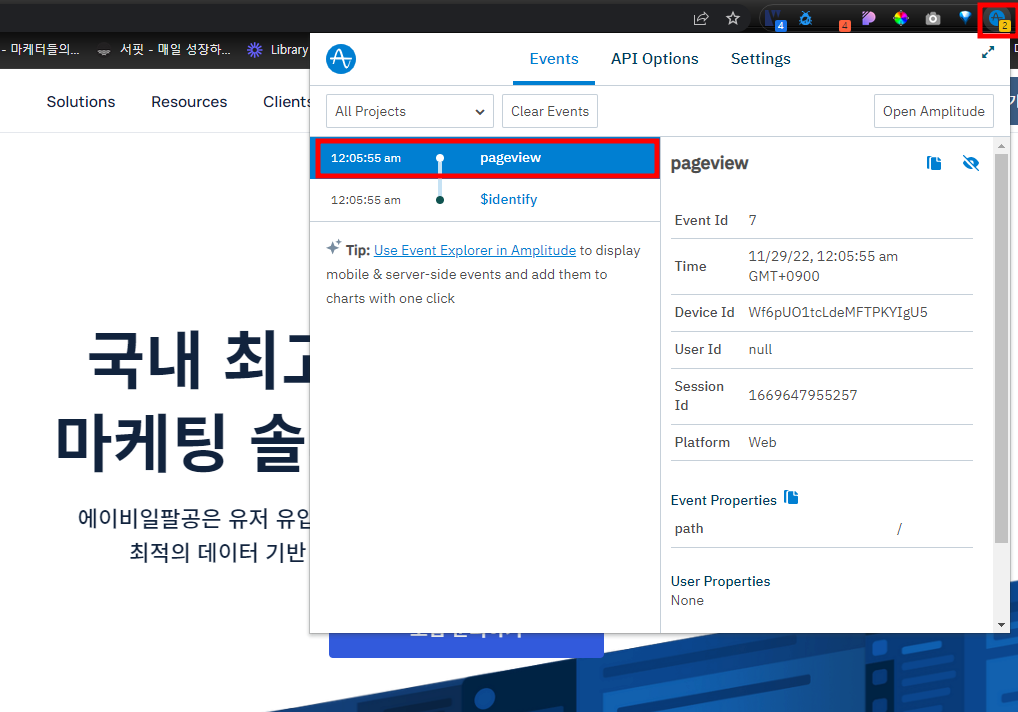Select the pageview event row
This screenshot has width=1018, height=712.
[486, 158]
